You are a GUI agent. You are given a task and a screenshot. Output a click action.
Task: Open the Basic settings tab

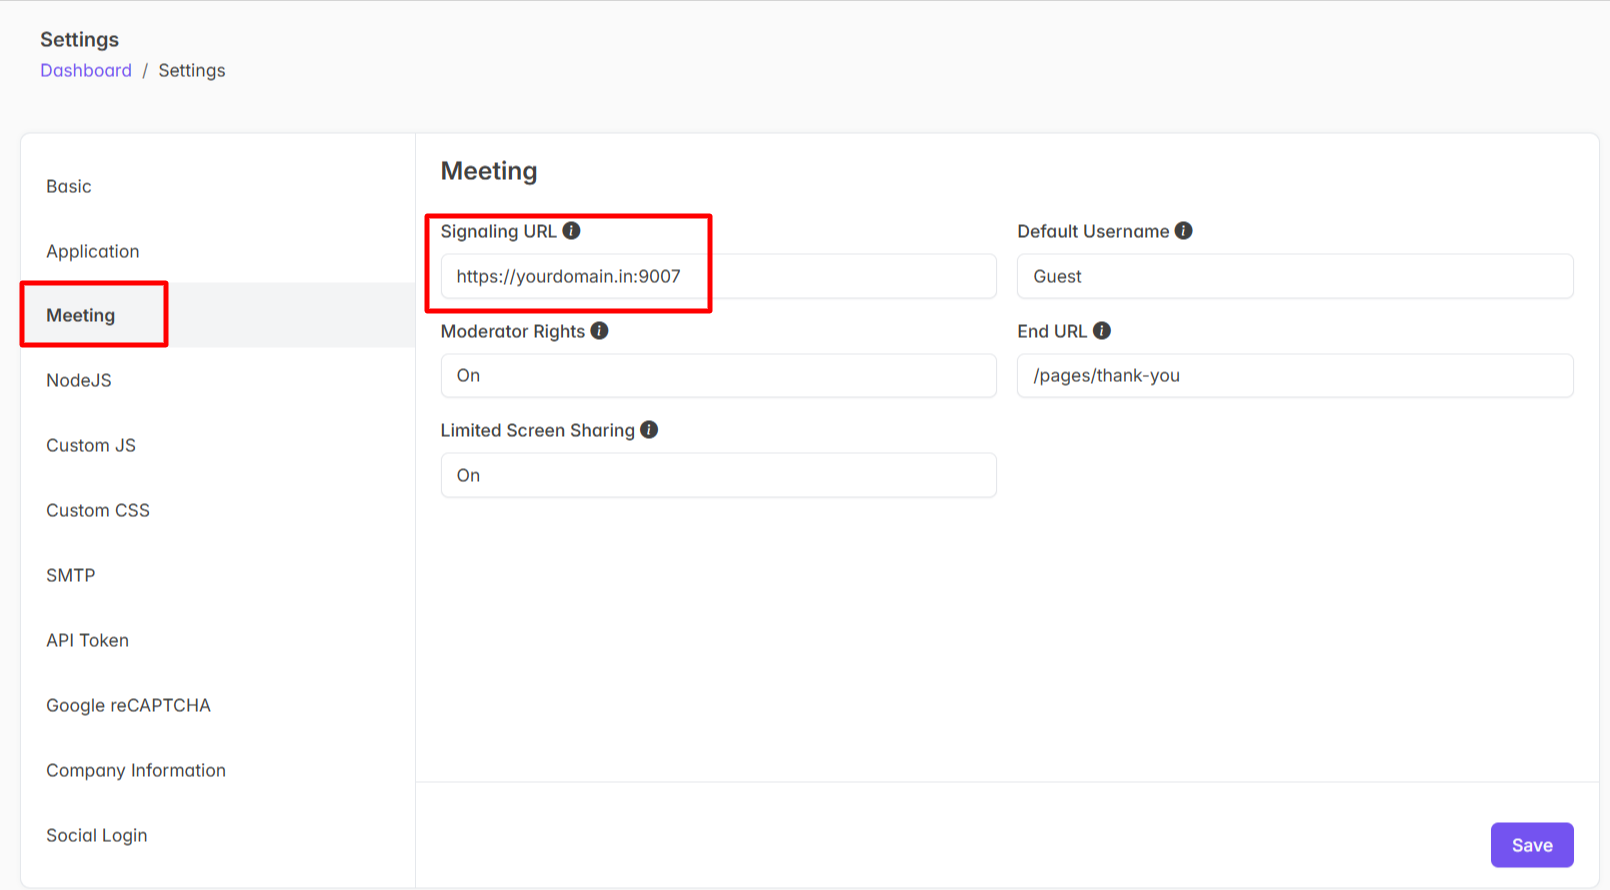(x=69, y=187)
